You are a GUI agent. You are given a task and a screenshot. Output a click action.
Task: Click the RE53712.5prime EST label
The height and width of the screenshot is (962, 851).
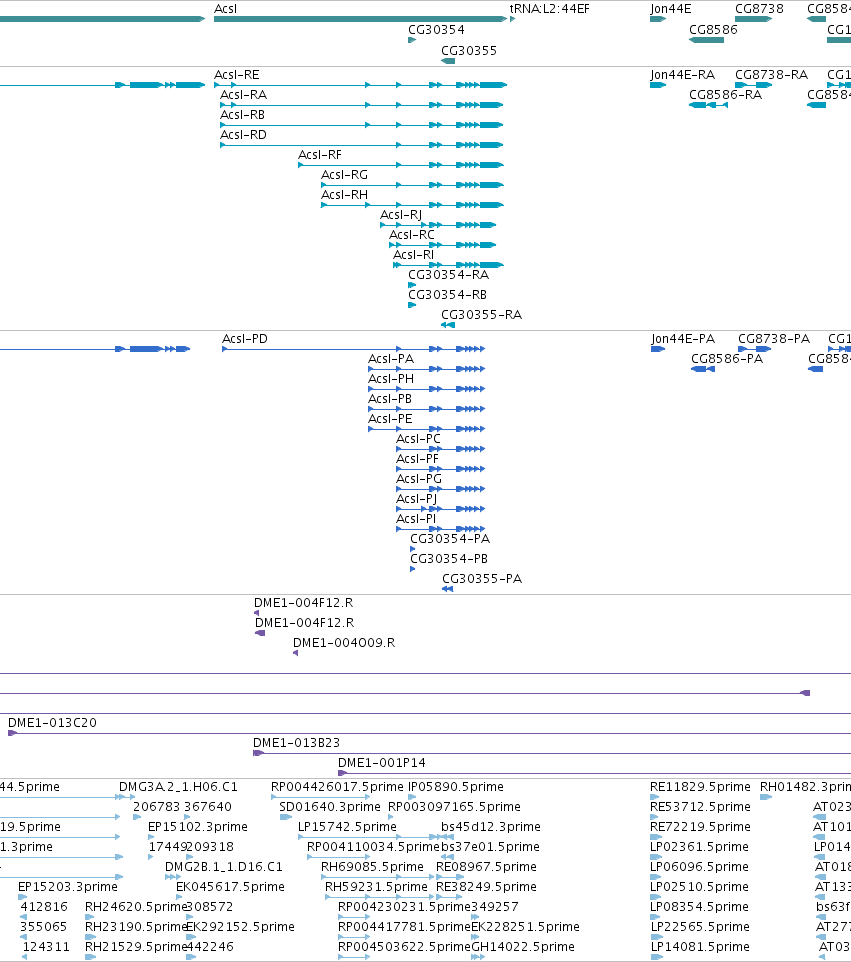(700, 807)
